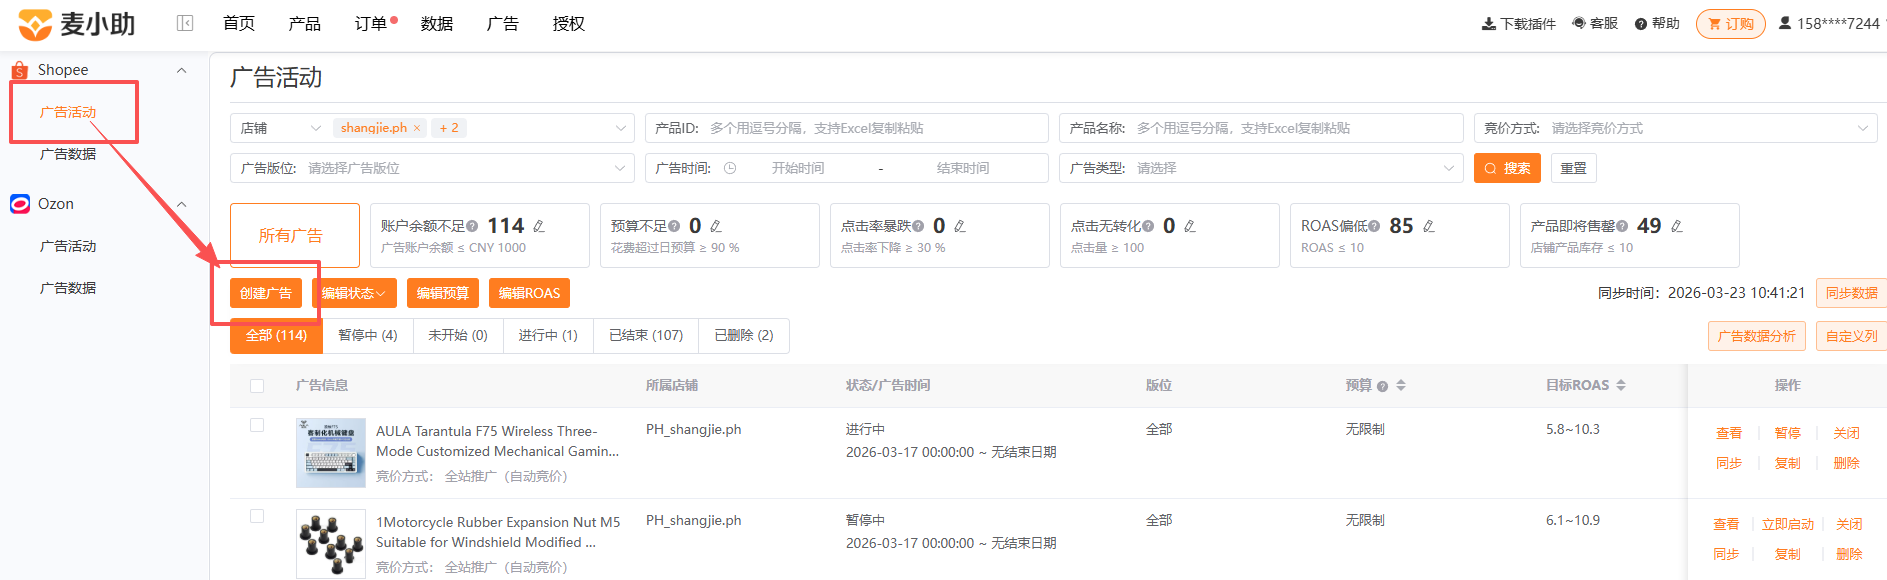Image resolution: width=1887 pixels, height=580 pixels.
Task: Click the edit pencil next to 账户余额不足 114
Action: [539, 226]
